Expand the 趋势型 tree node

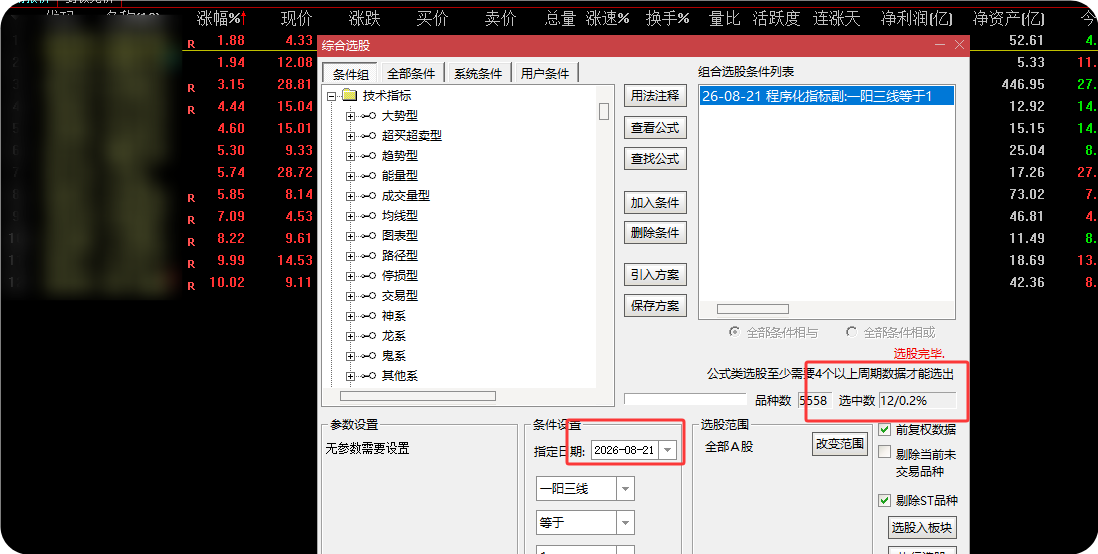pos(350,156)
